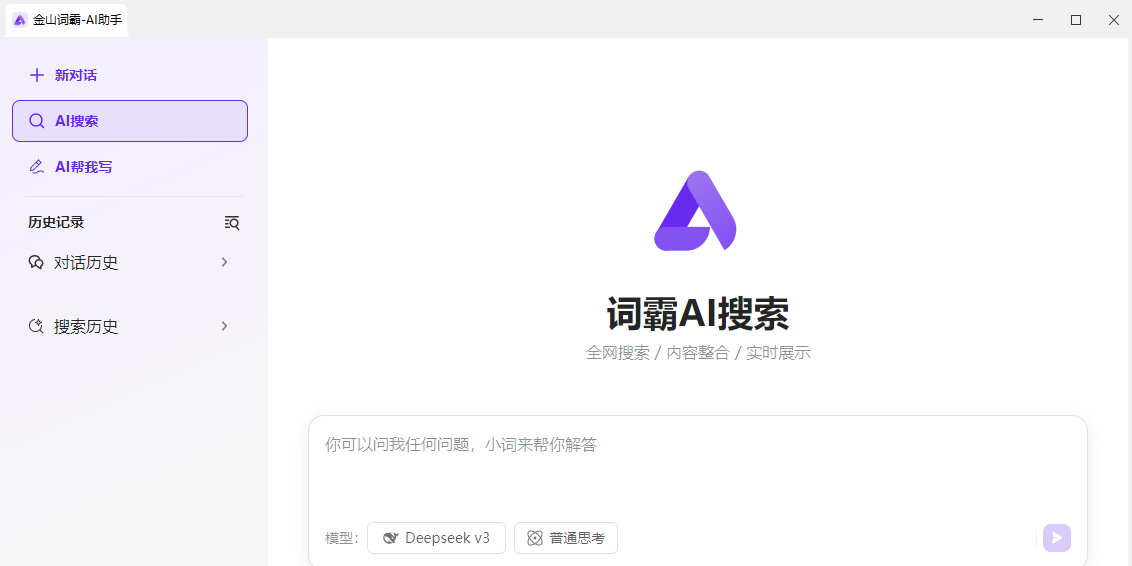Viewport: 1132px width, 566px height.
Task: Click the magnifier icon in AI搜索
Action: [36, 121]
